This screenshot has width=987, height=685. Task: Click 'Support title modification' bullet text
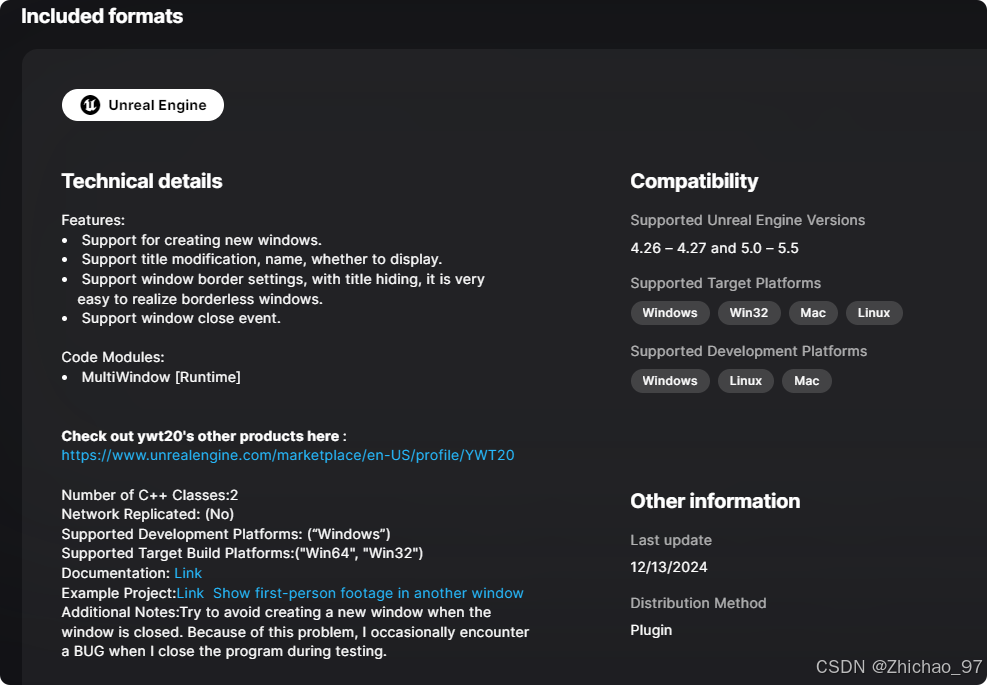(262, 259)
